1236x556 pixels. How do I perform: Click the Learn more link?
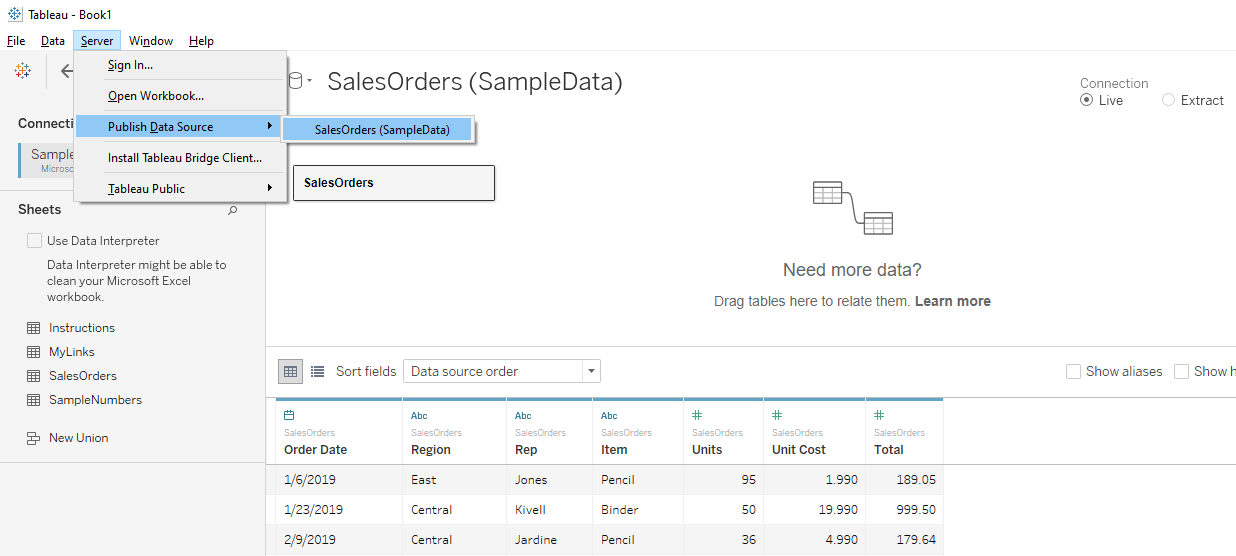pos(953,301)
